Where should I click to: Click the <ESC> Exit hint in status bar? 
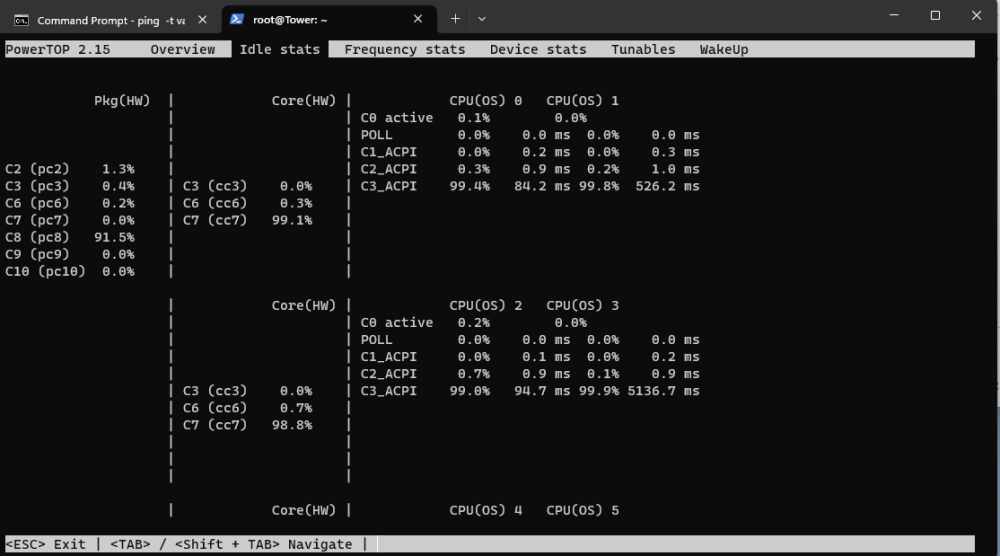pyautogui.click(x=45, y=545)
